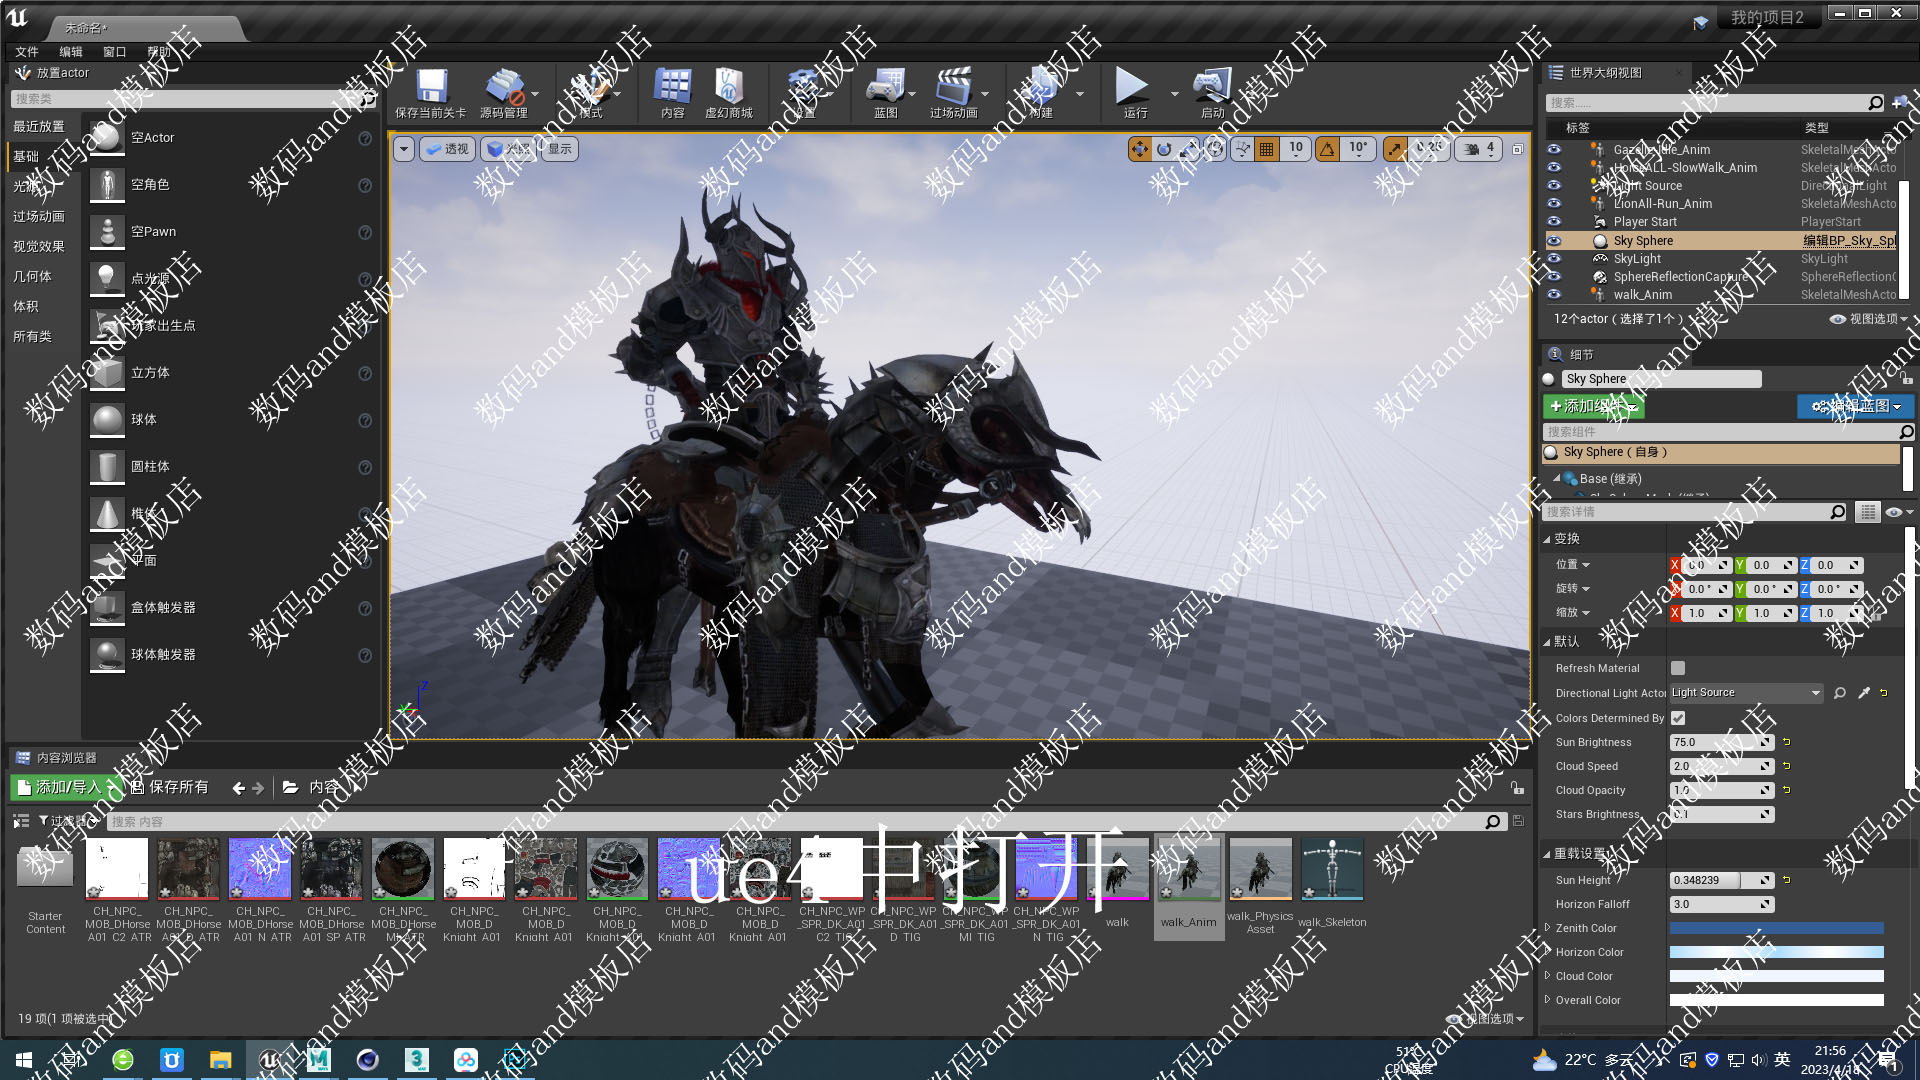The height and width of the screenshot is (1080, 1920).
Task: Click the 保存当前关卡 save level icon
Action: point(431,86)
